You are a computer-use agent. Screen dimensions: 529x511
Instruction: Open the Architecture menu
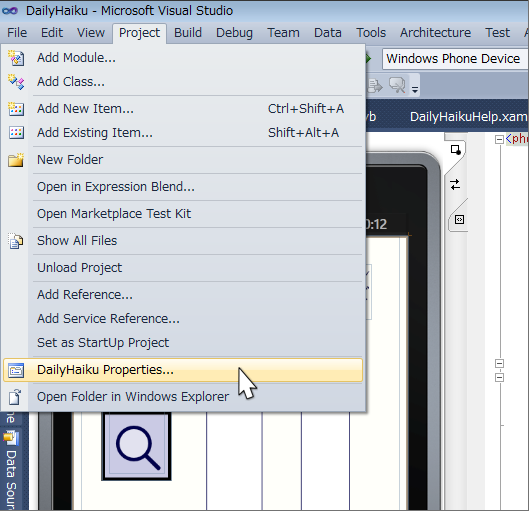(435, 33)
